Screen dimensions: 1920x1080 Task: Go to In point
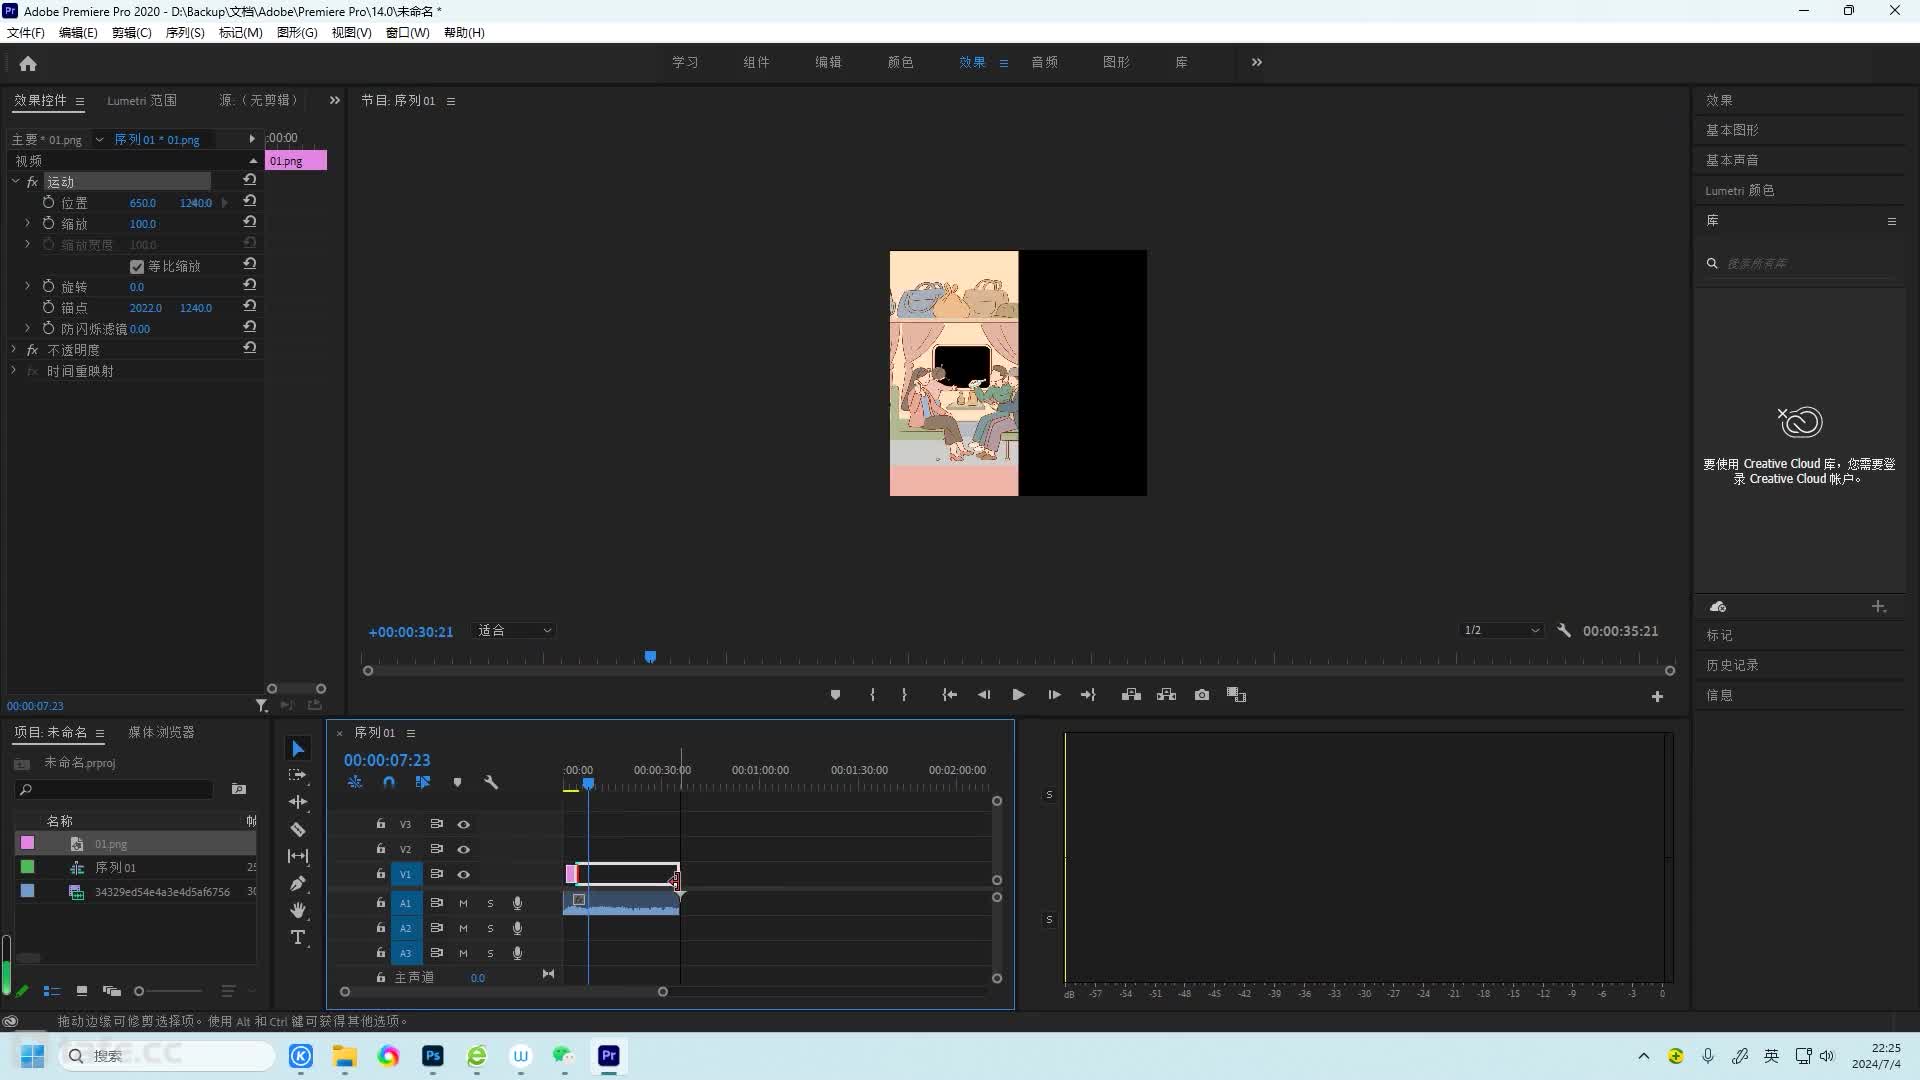949,695
